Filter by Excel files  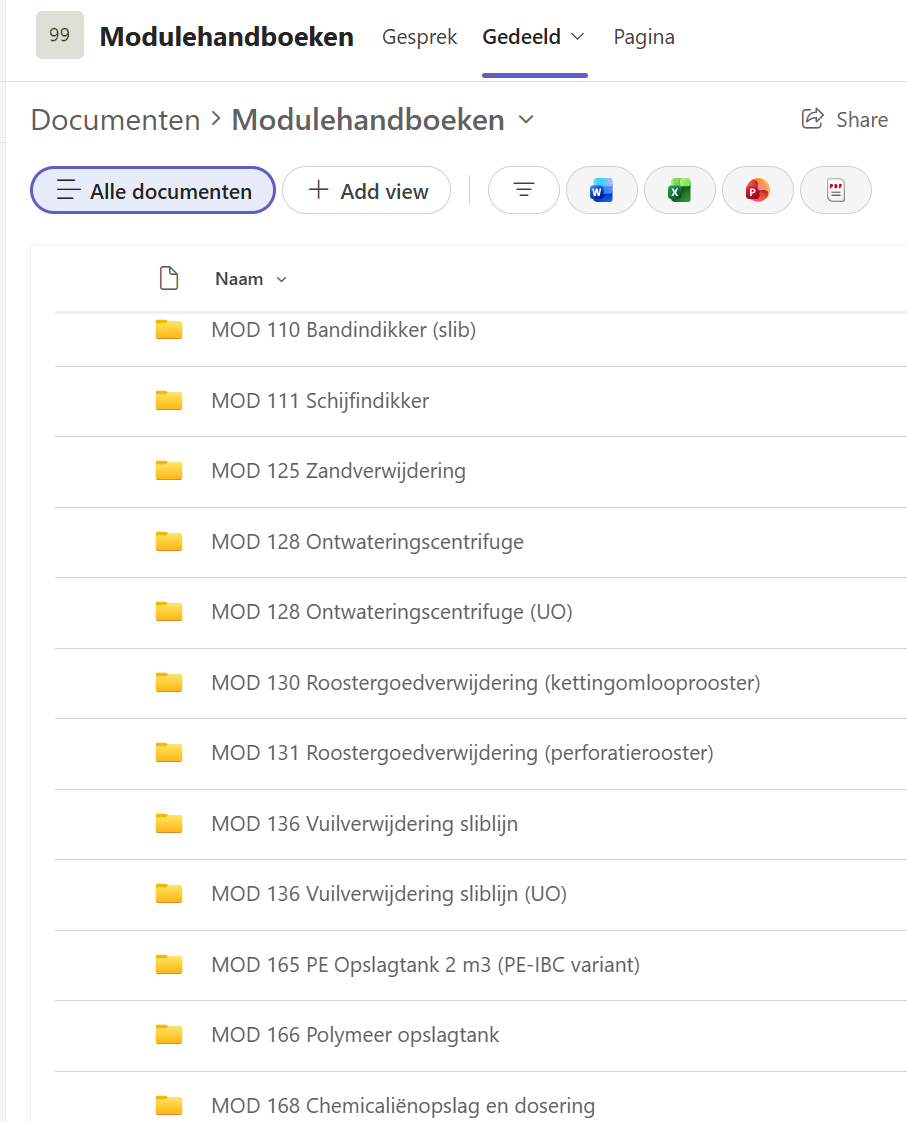coord(680,190)
